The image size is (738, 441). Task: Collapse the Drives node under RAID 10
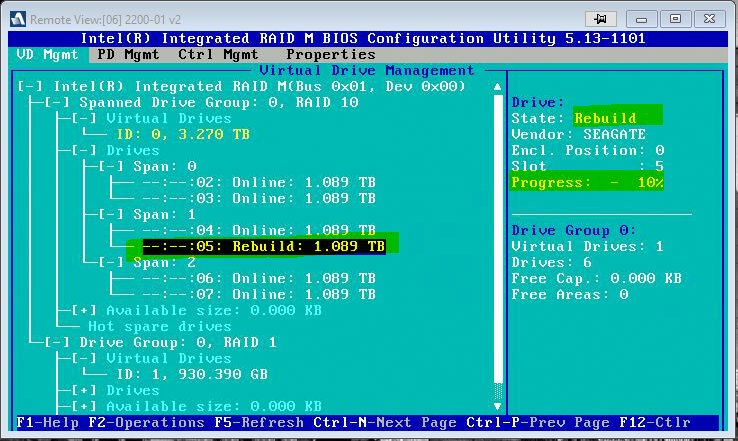84,151
